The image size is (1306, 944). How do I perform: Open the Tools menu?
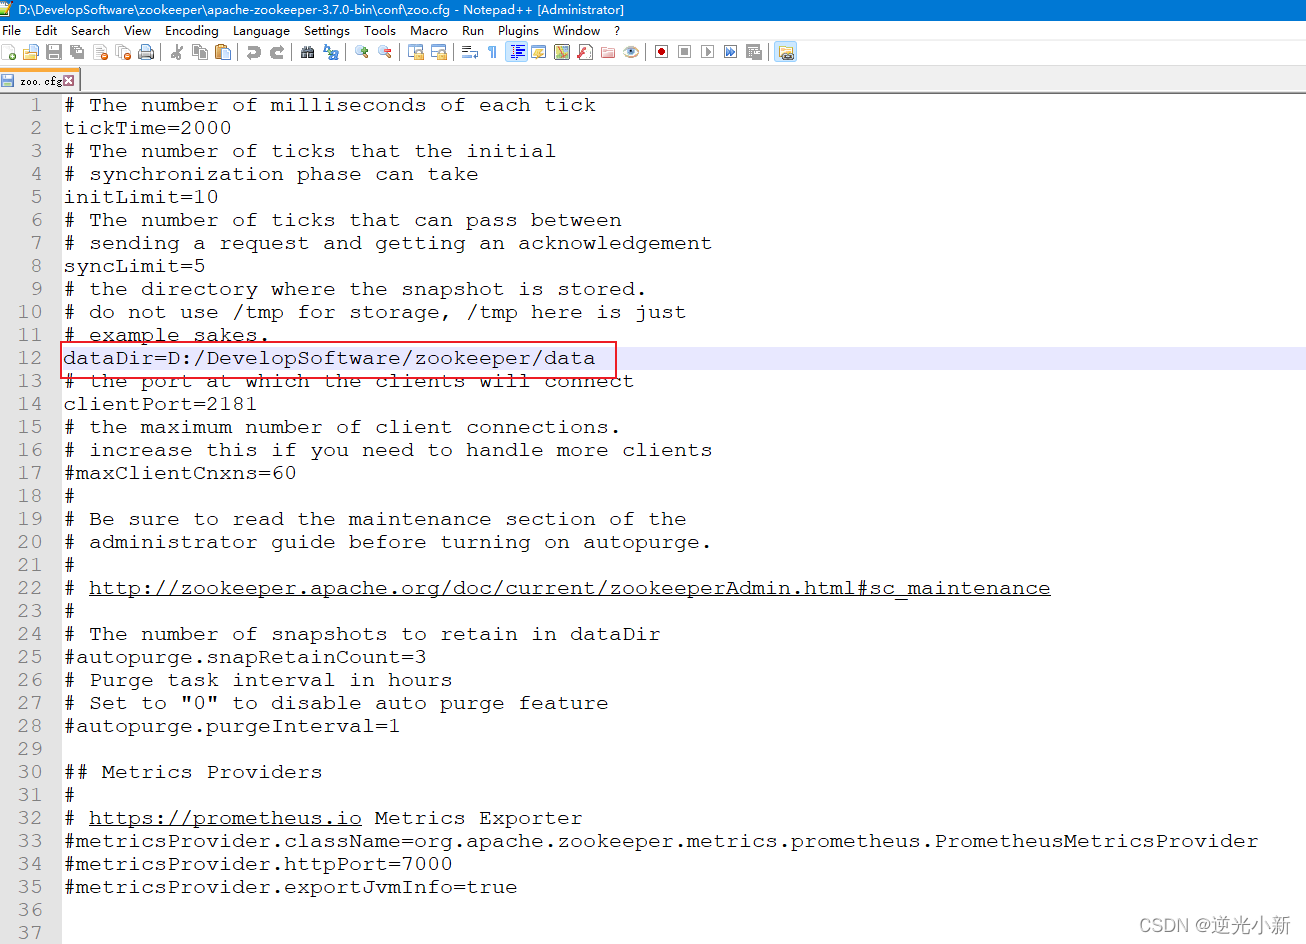click(x=380, y=30)
